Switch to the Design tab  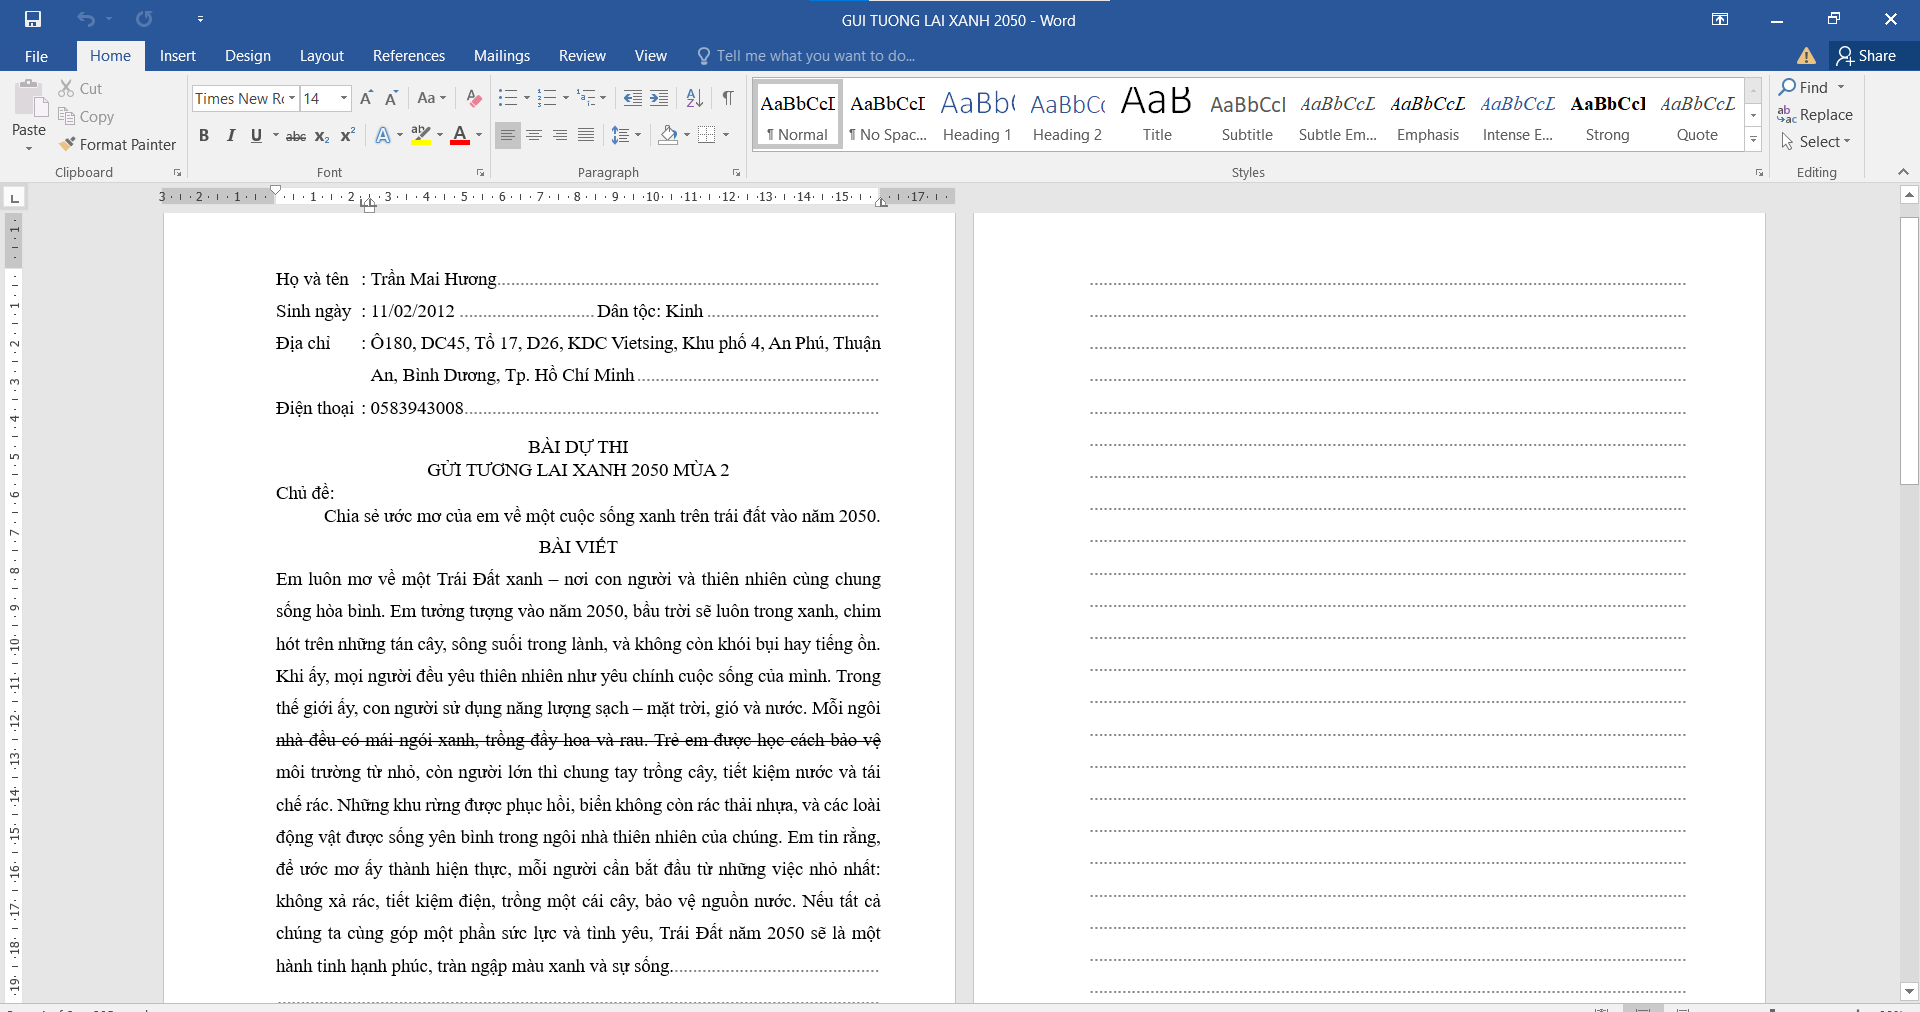click(248, 56)
